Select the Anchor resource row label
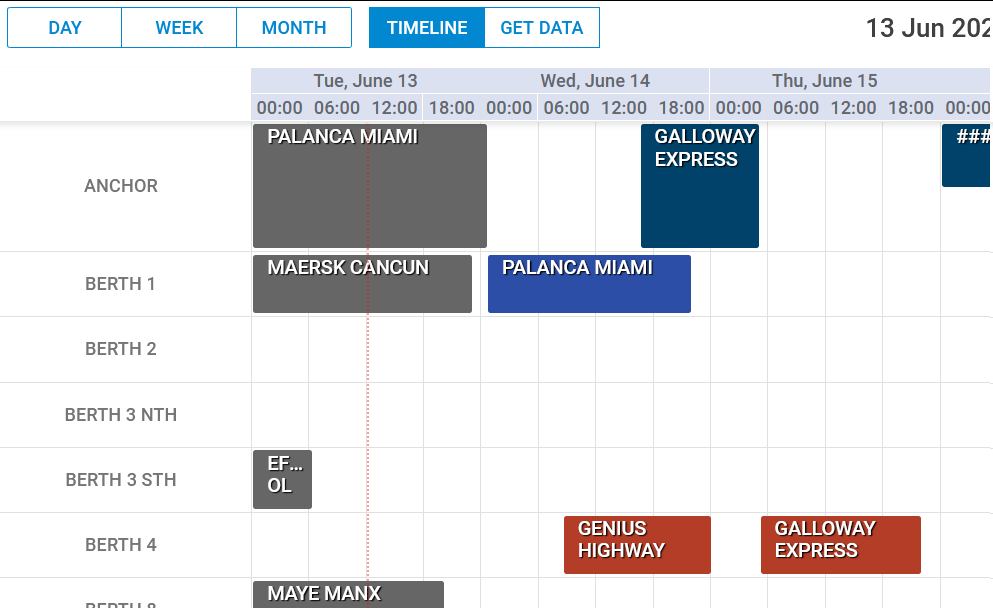 [x=121, y=186]
